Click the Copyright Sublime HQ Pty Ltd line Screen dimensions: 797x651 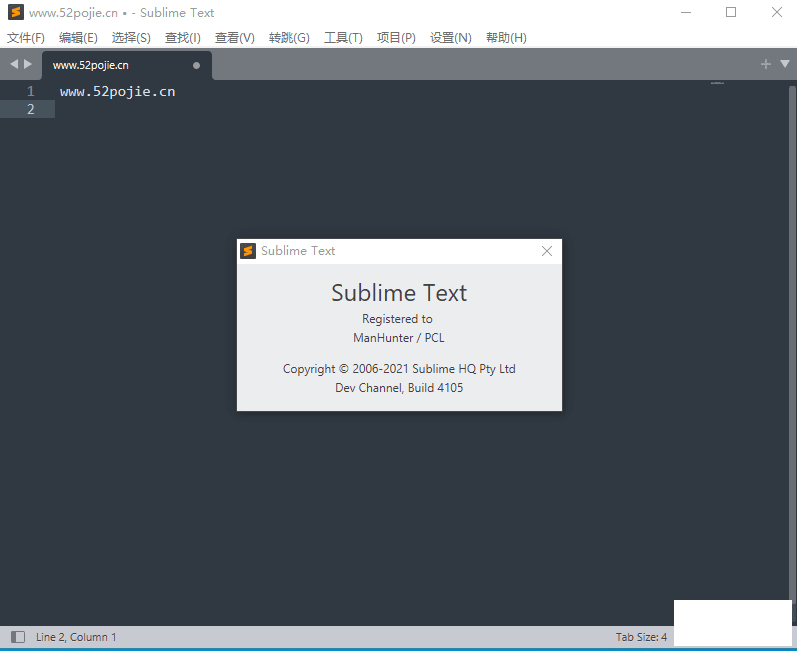tap(399, 369)
